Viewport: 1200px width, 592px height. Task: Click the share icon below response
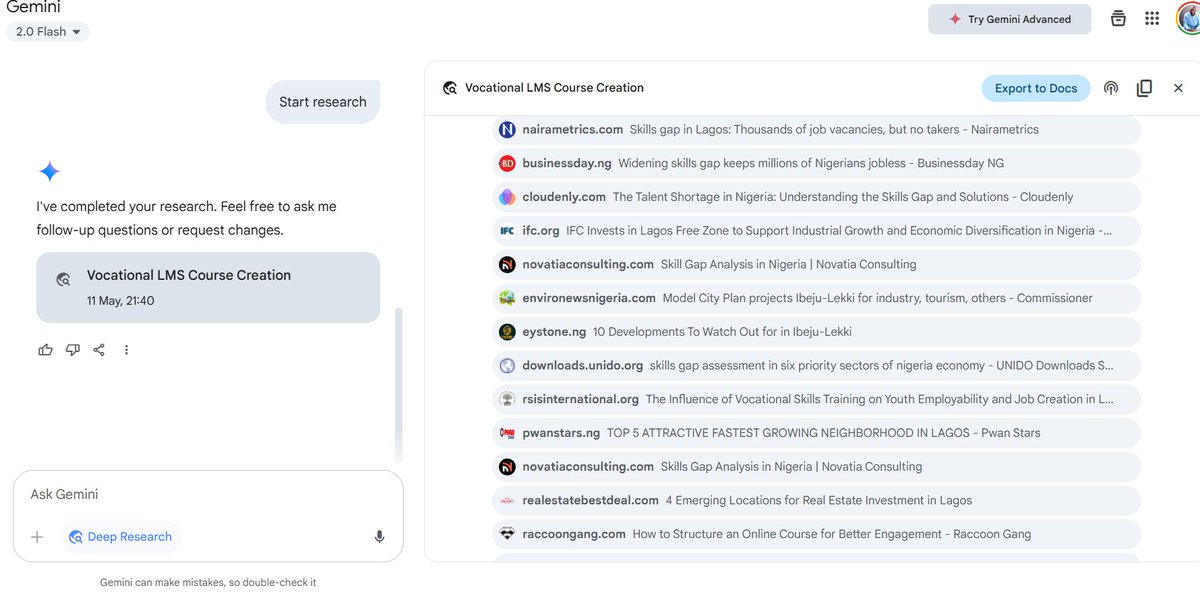[x=99, y=350]
